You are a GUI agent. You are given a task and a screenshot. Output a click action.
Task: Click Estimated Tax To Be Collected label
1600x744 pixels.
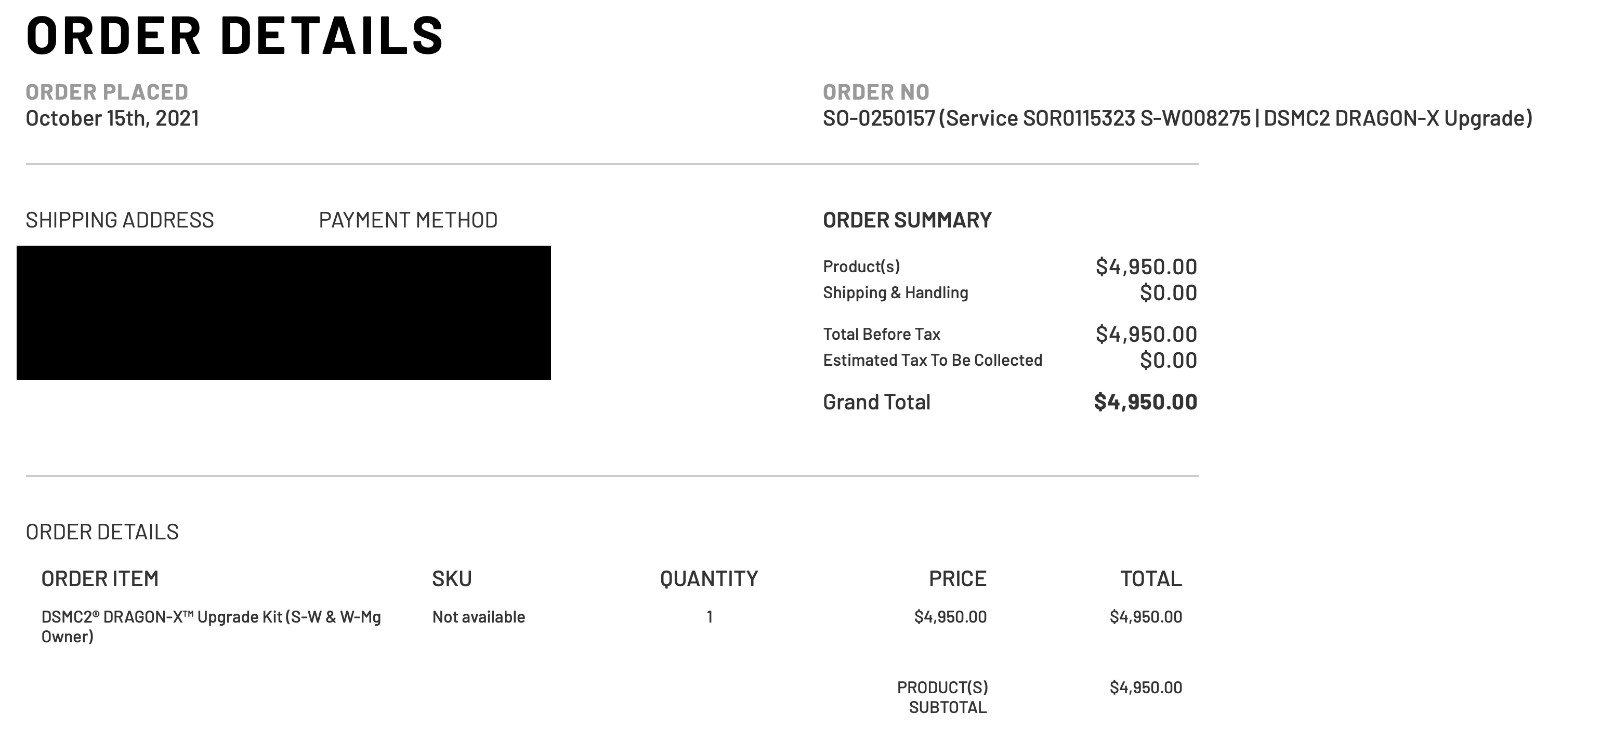tap(932, 360)
